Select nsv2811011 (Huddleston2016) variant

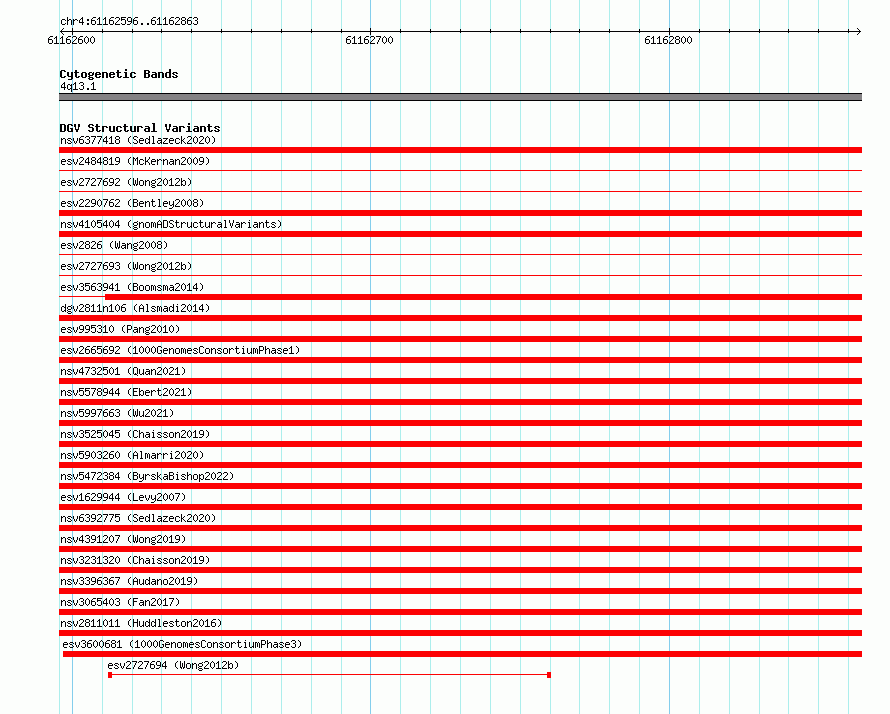click(x=141, y=623)
